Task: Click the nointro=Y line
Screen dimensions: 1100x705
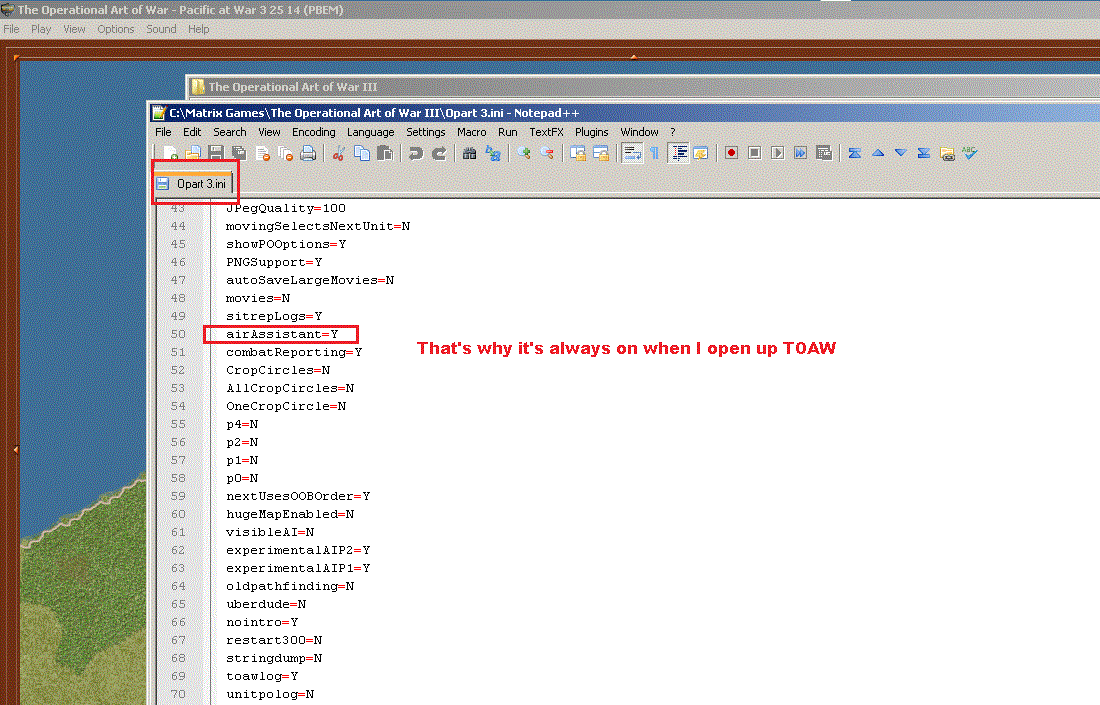Action: tap(262, 622)
